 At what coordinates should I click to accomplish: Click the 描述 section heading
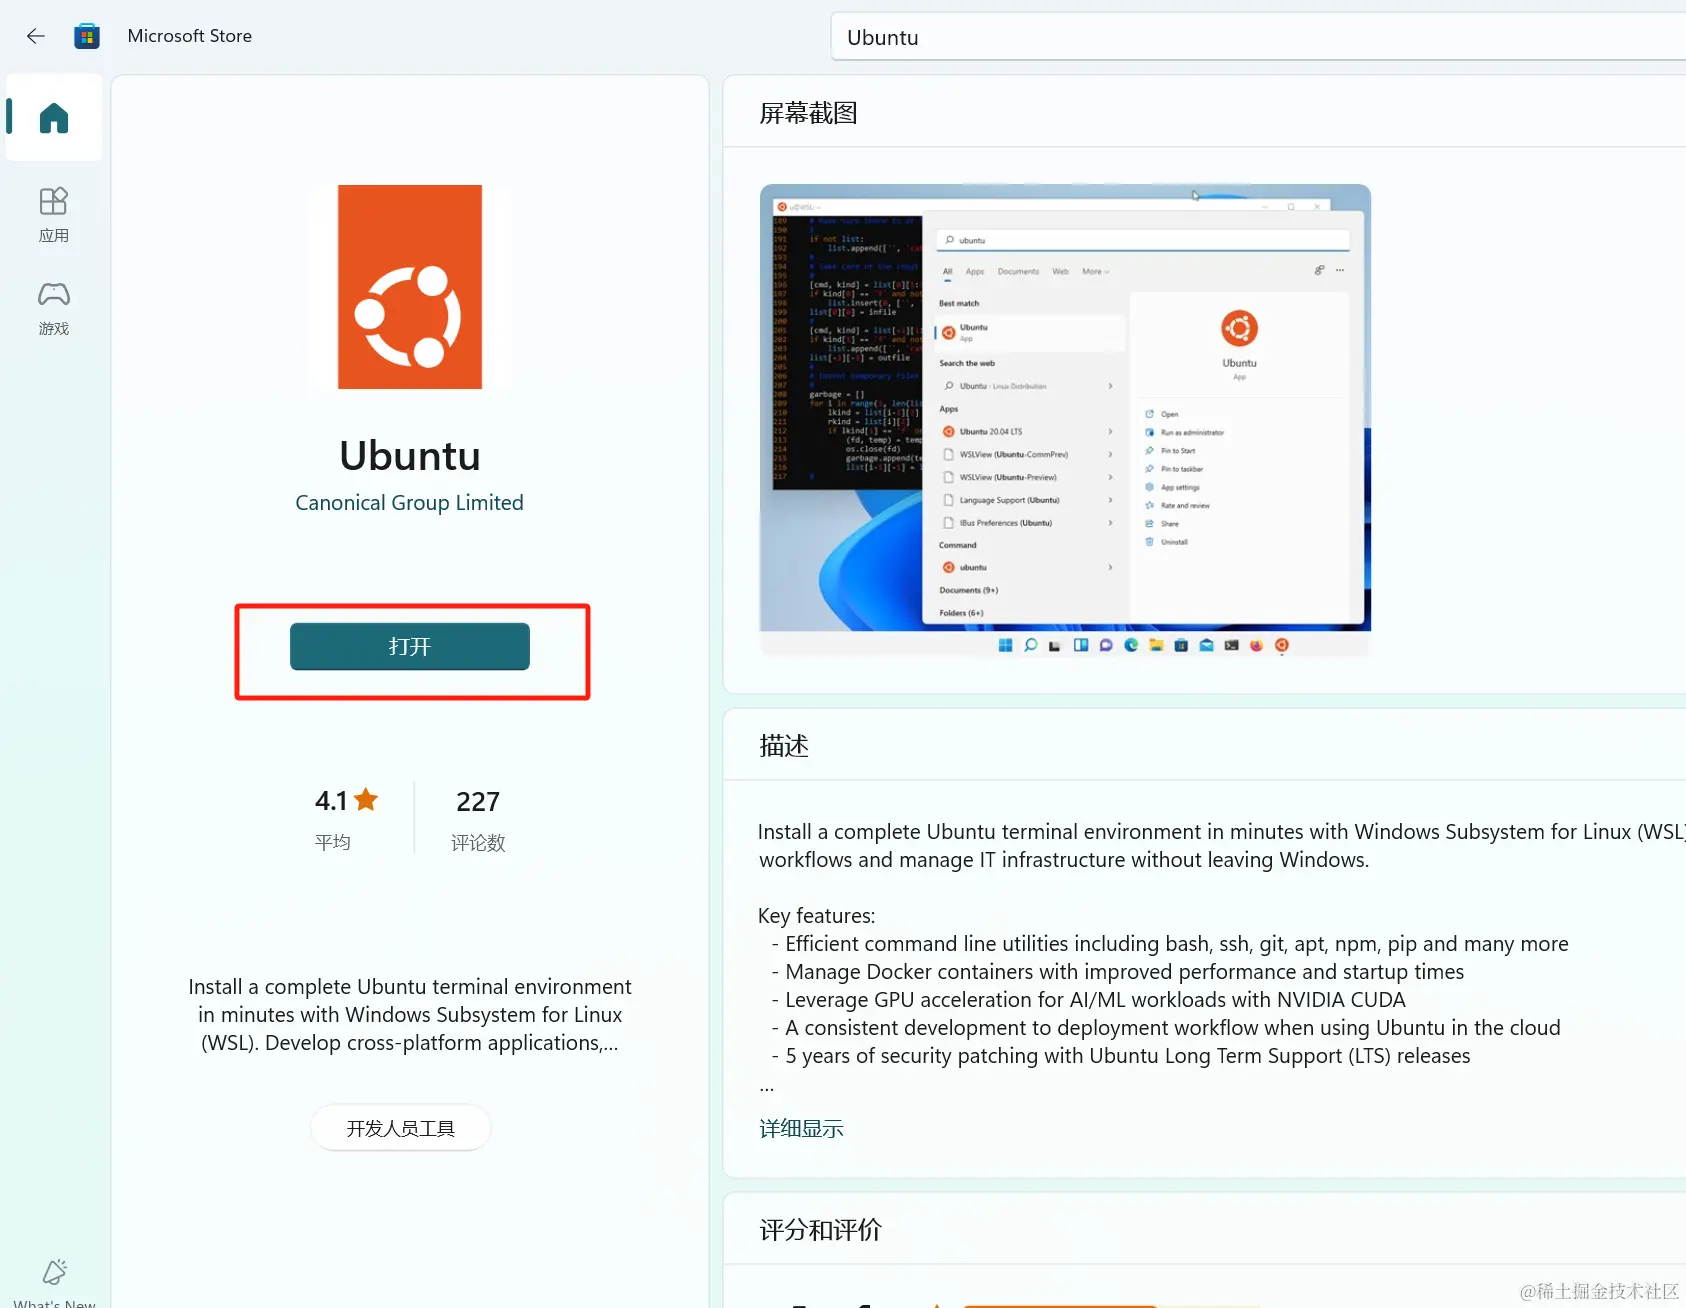pos(784,746)
